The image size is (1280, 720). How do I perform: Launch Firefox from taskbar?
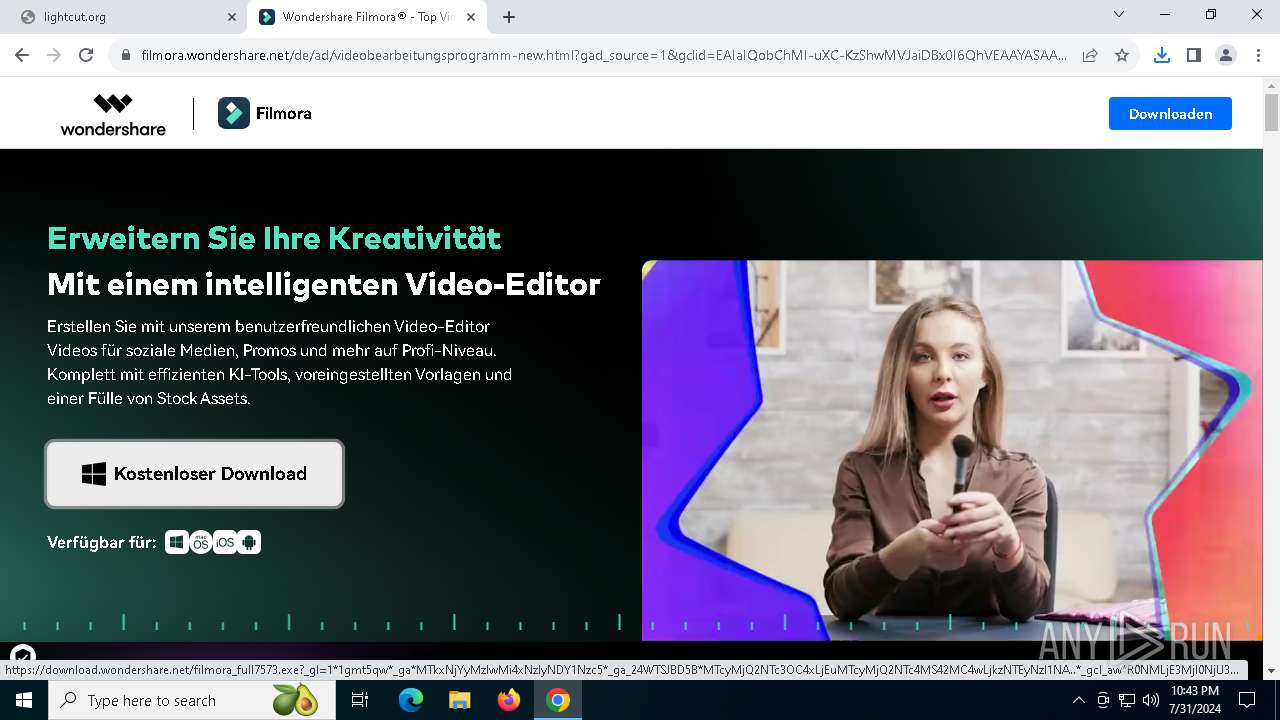pyautogui.click(x=509, y=700)
